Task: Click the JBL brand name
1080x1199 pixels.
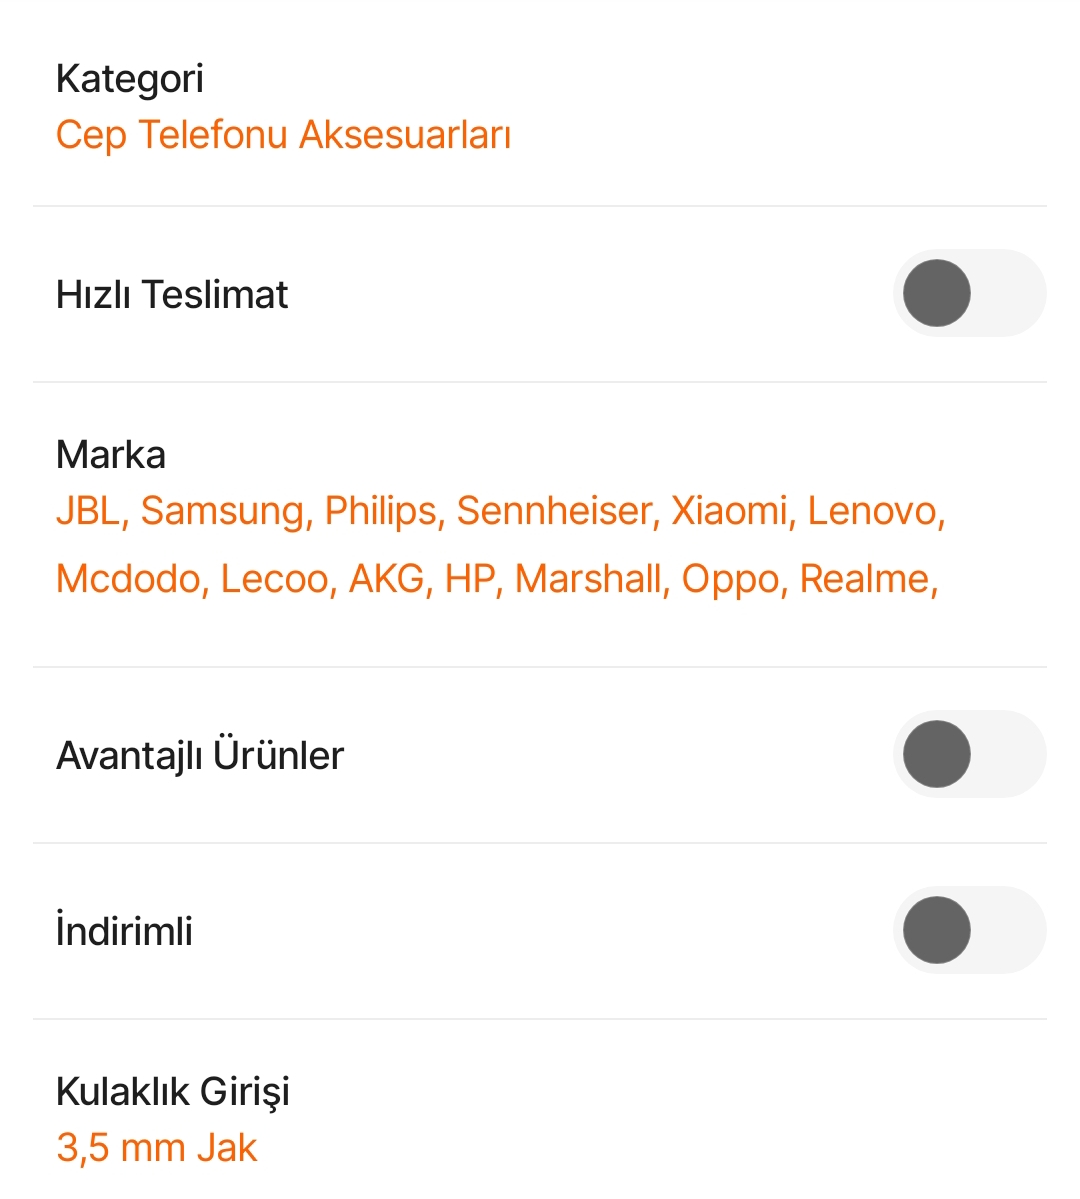Action: point(87,511)
